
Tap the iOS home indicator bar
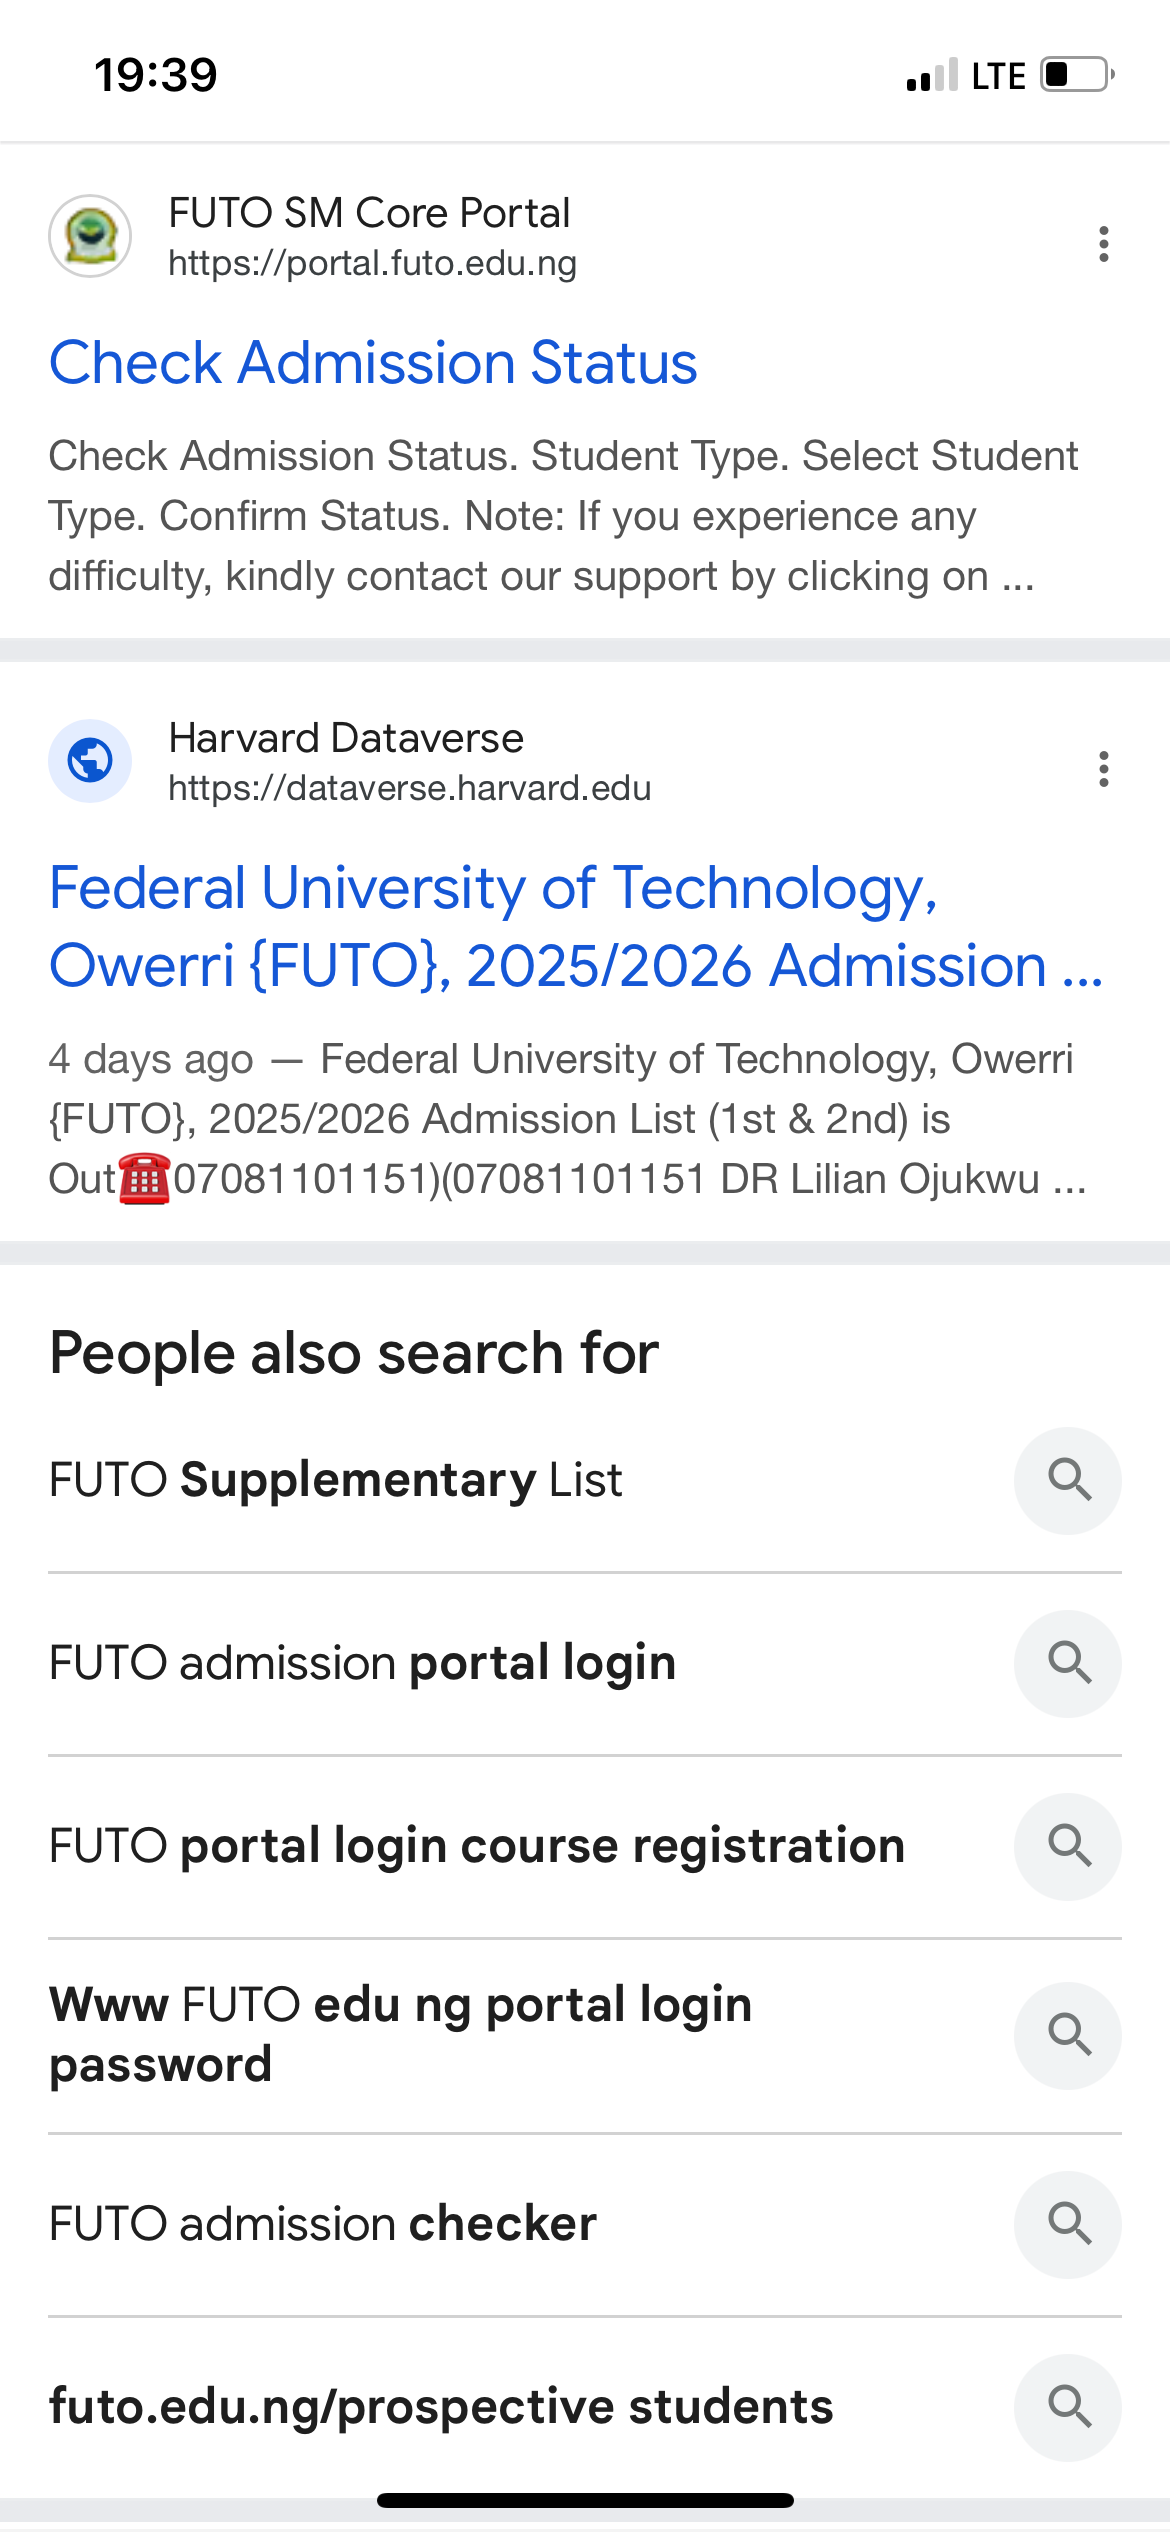coord(585,2500)
